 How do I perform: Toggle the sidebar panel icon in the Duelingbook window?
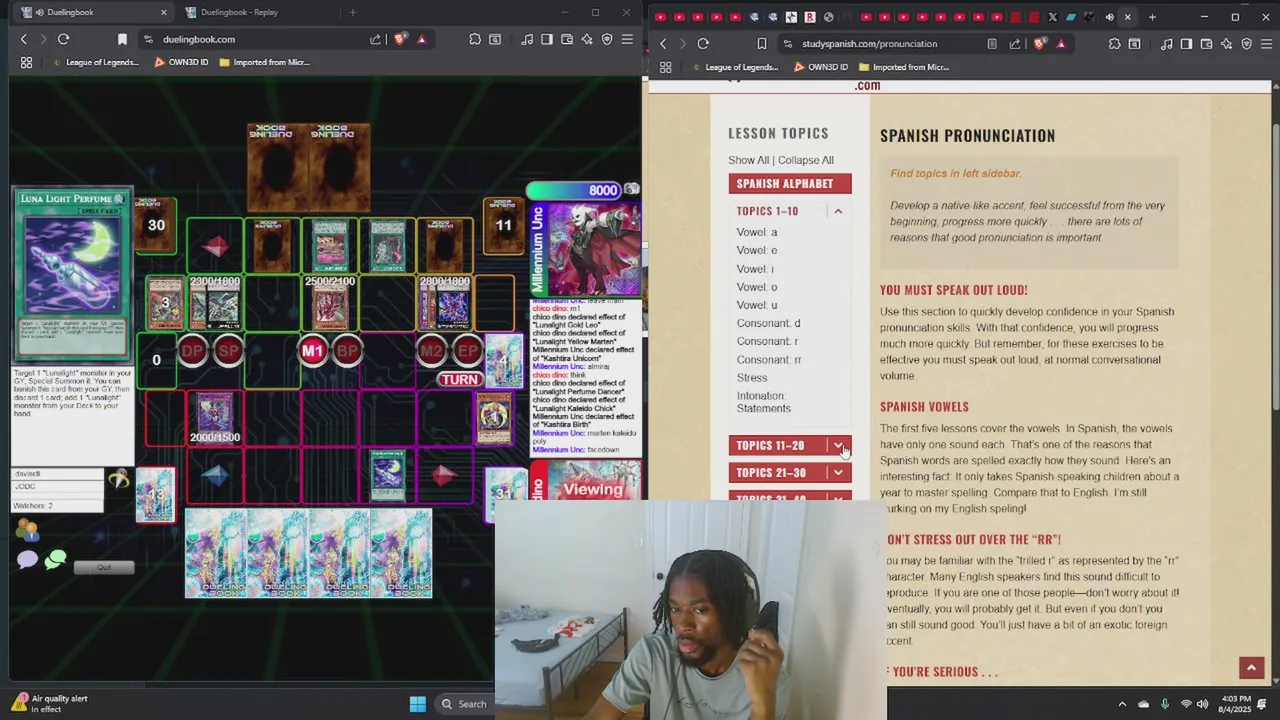pos(547,39)
